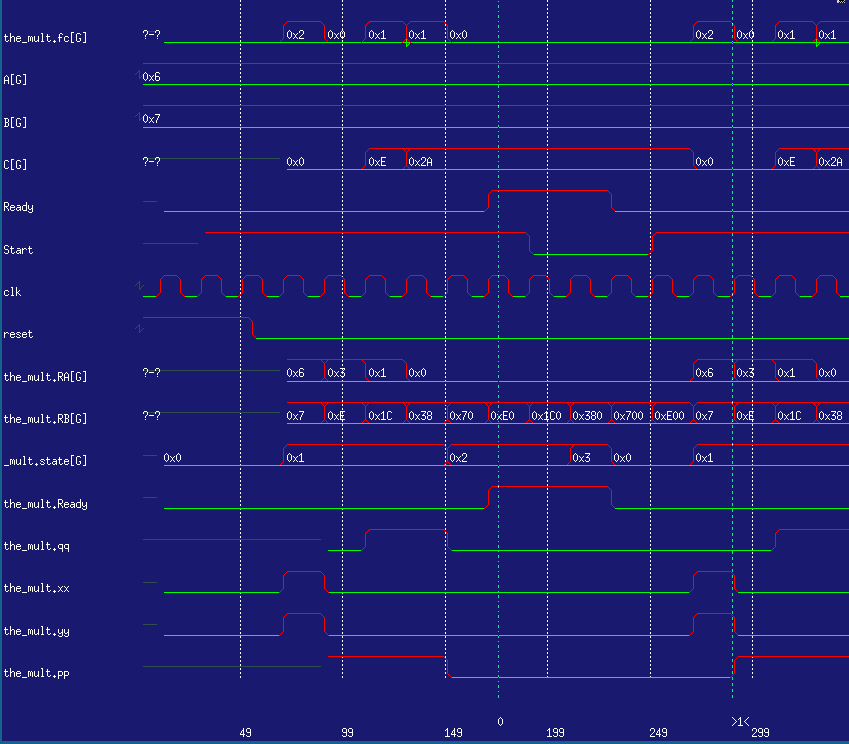The height and width of the screenshot is (744, 849).
Task: Select the _mult.state[G] signal label
Action: pos(45,461)
